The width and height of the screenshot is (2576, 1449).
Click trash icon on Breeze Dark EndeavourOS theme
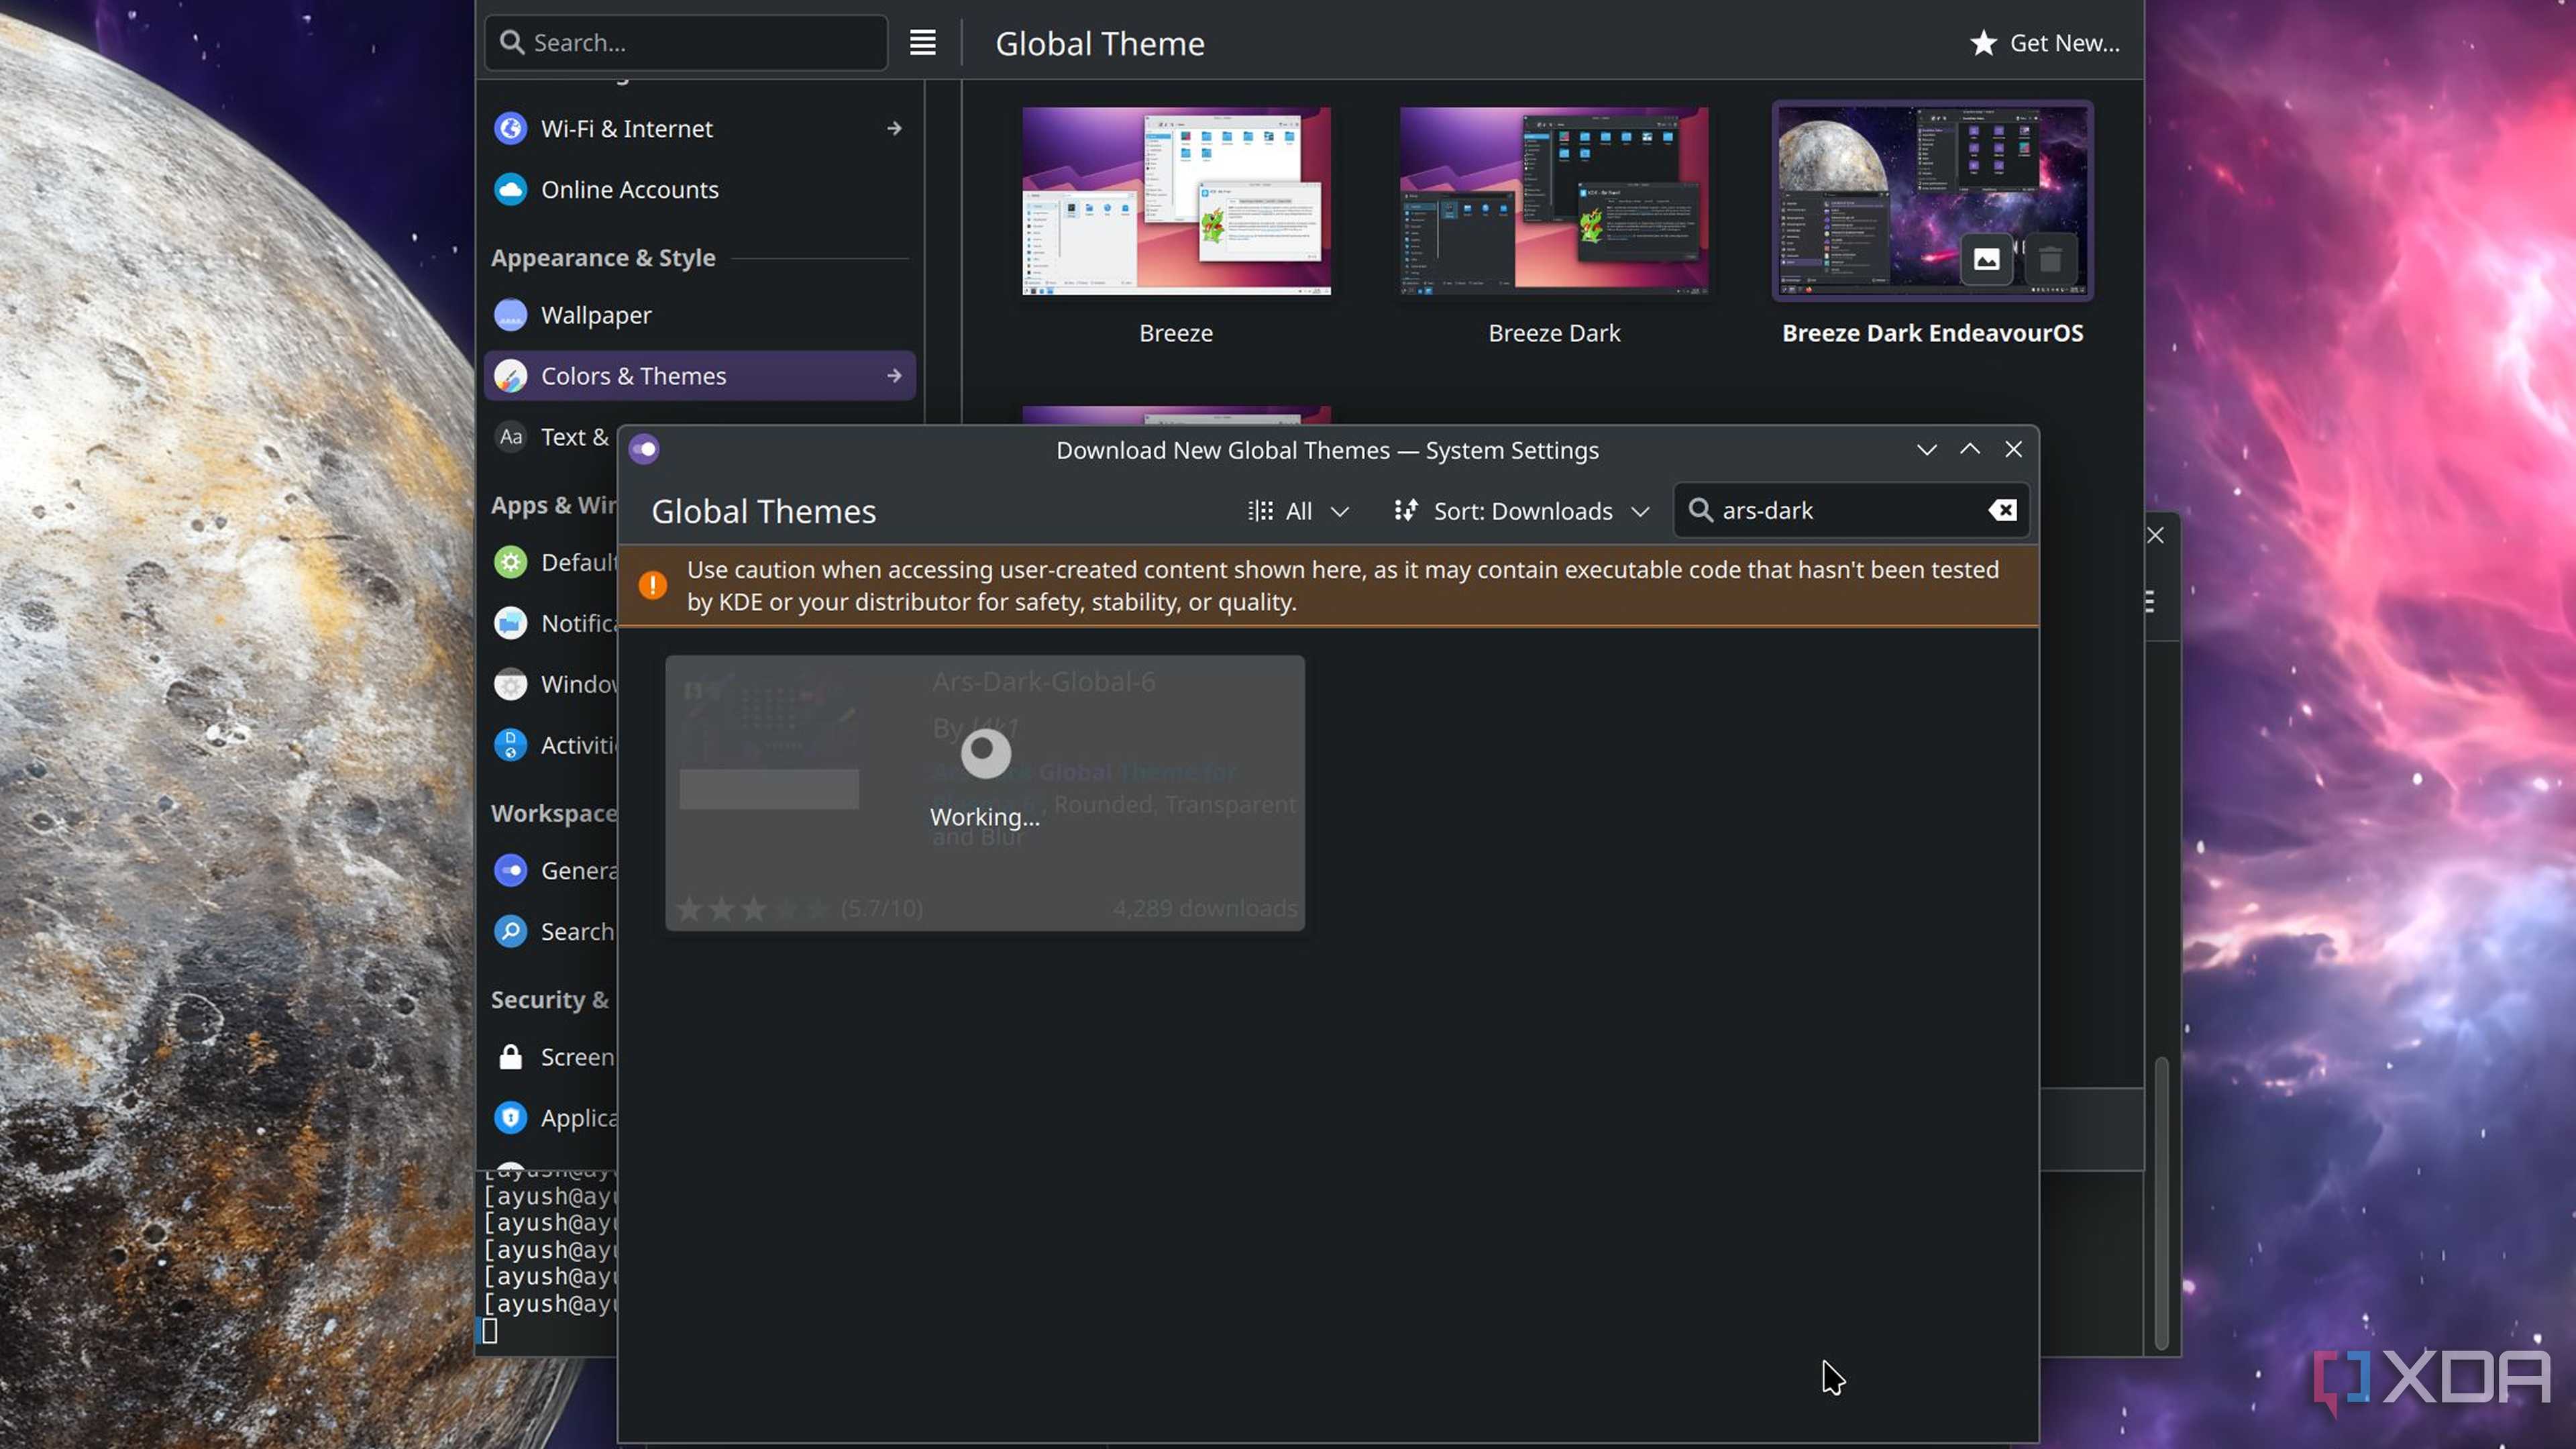click(2049, 260)
